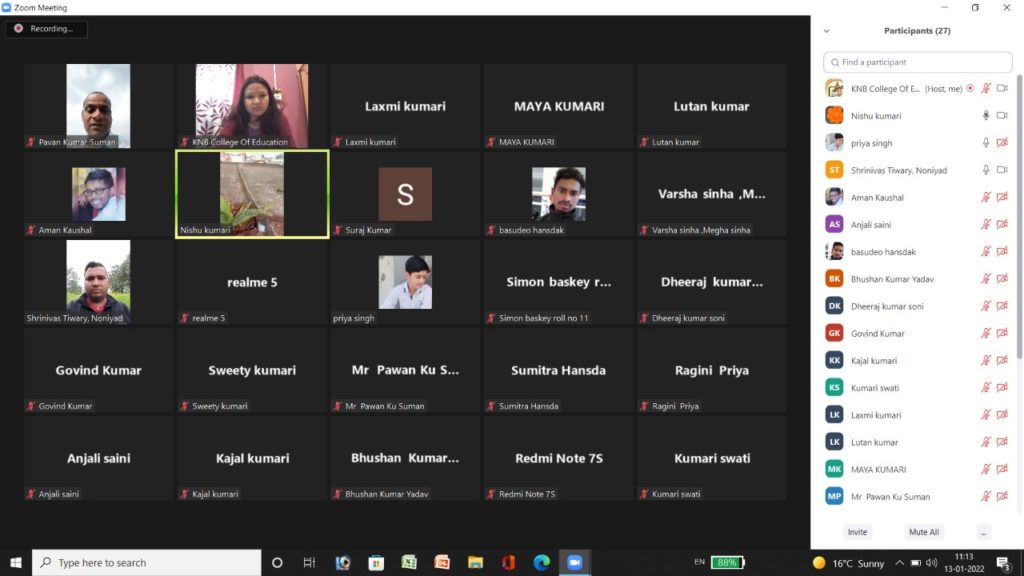This screenshot has width=1024, height=576.
Task: Click Nishu kumari's camera icon
Action: (1002, 116)
